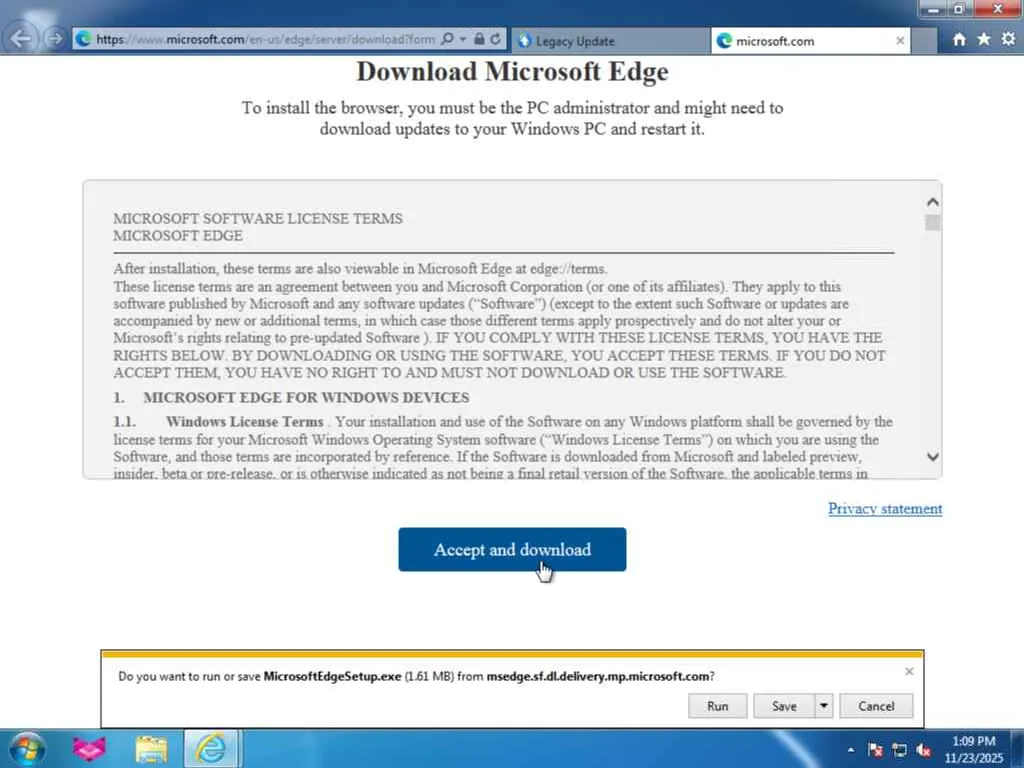Screen dimensions: 1024x768
Task: Click Cancel in the download prompt
Action: [876, 706]
